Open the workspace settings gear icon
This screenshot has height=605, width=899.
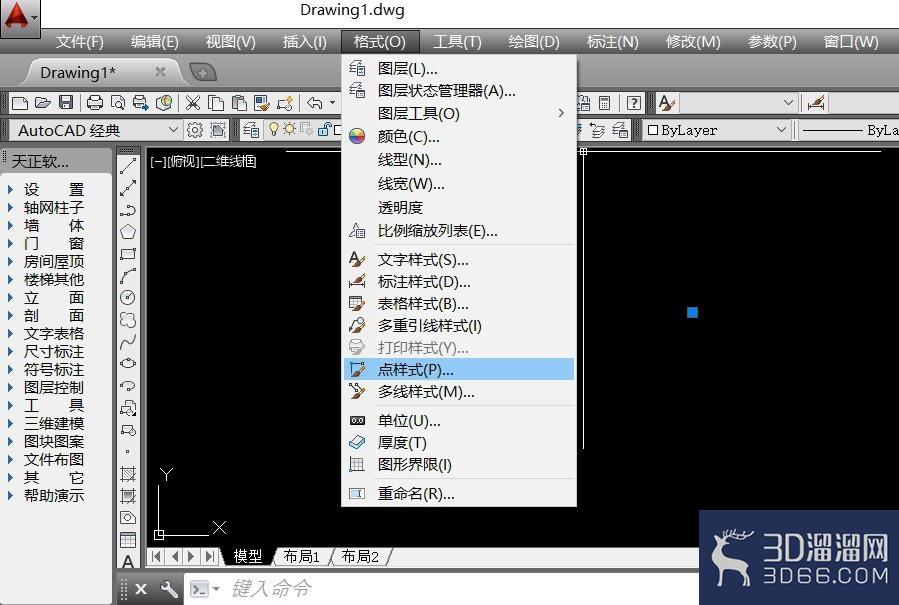tap(195, 130)
